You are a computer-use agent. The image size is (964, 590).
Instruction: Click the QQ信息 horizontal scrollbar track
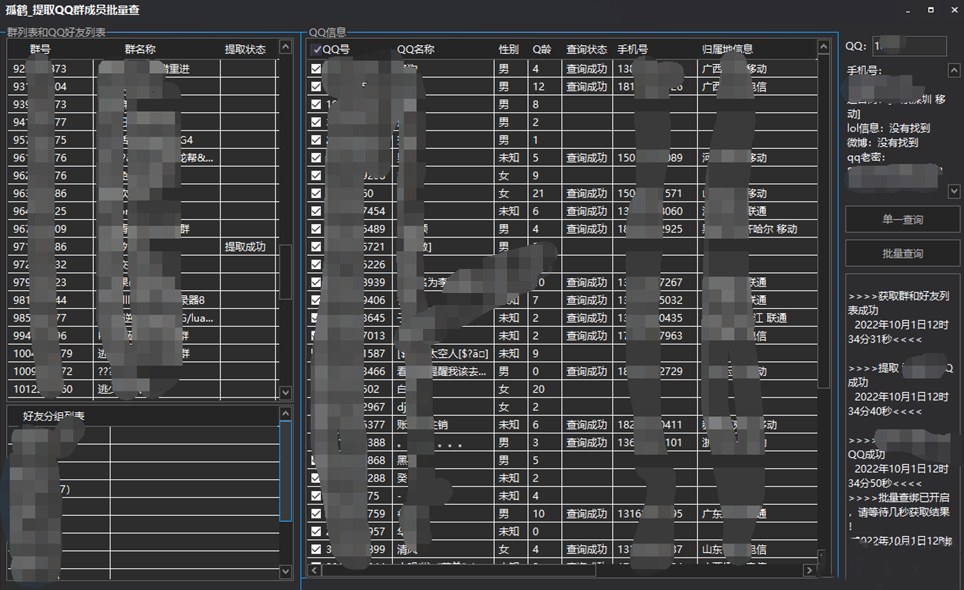point(700,571)
